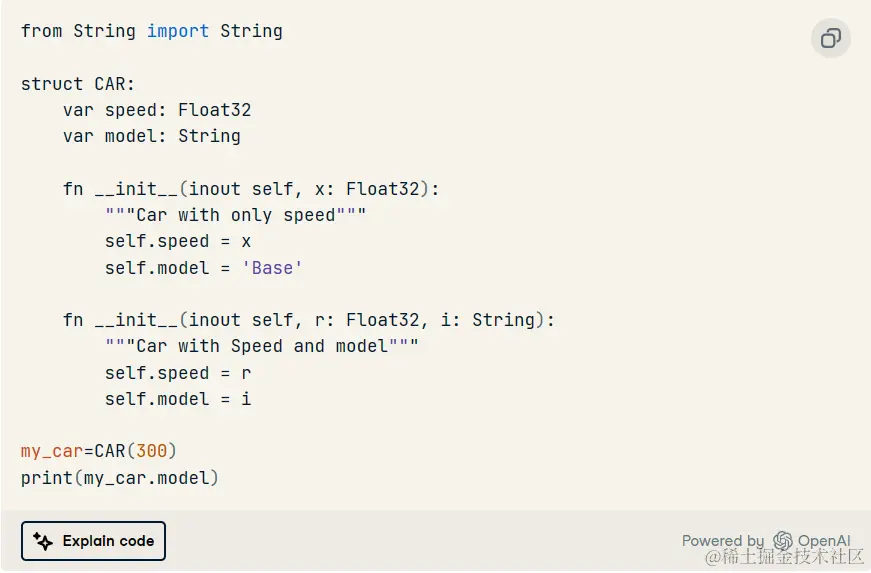
Task: Click the purple 'Base' string literal
Action: tap(272, 268)
